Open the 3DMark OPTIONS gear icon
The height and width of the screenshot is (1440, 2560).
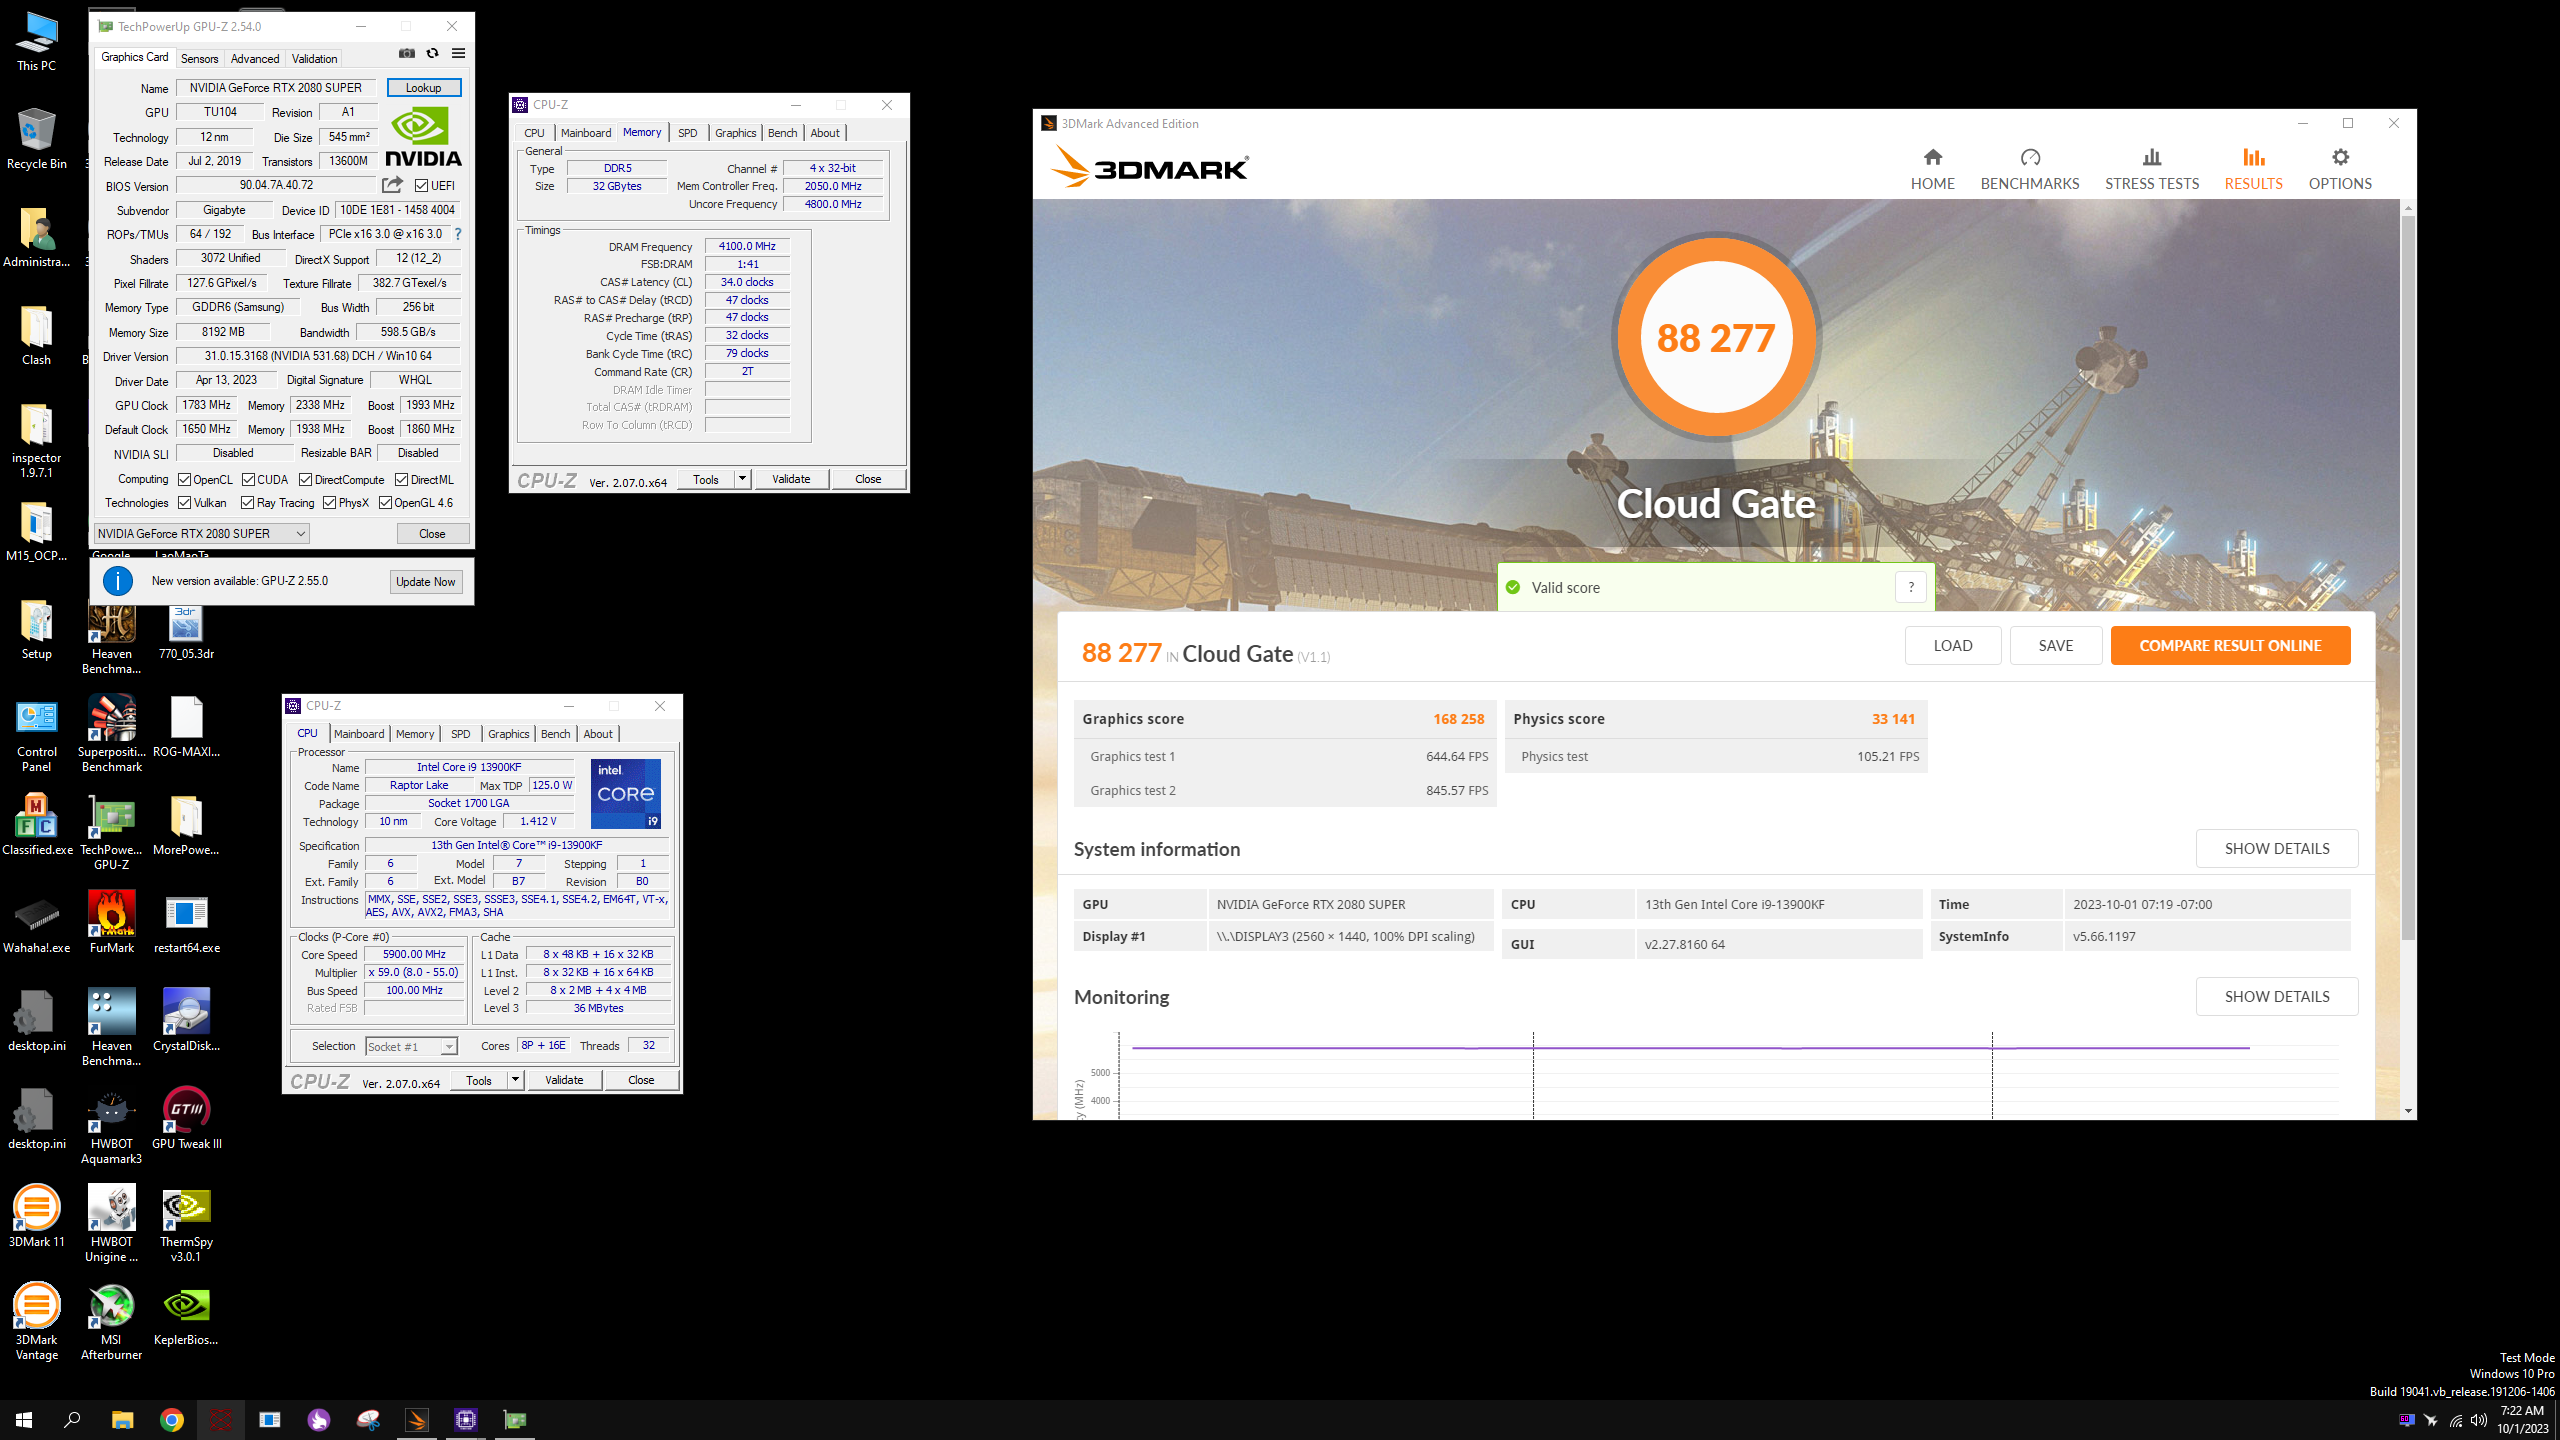(2340, 158)
